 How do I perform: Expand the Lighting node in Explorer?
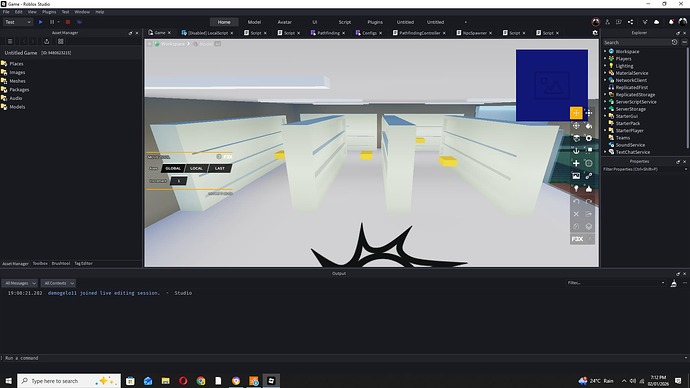pos(605,66)
